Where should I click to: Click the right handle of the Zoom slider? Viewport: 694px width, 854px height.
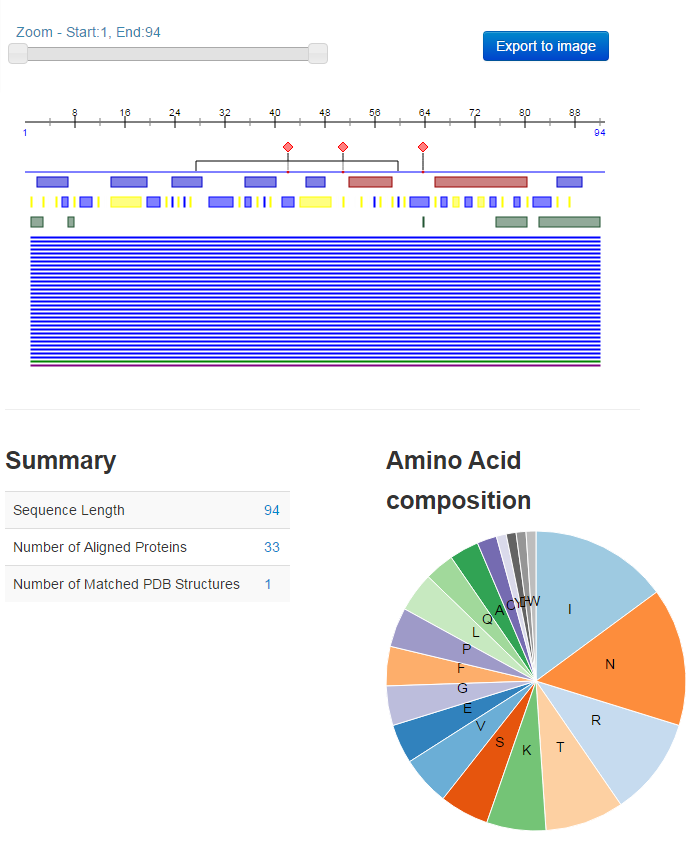[318, 54]
